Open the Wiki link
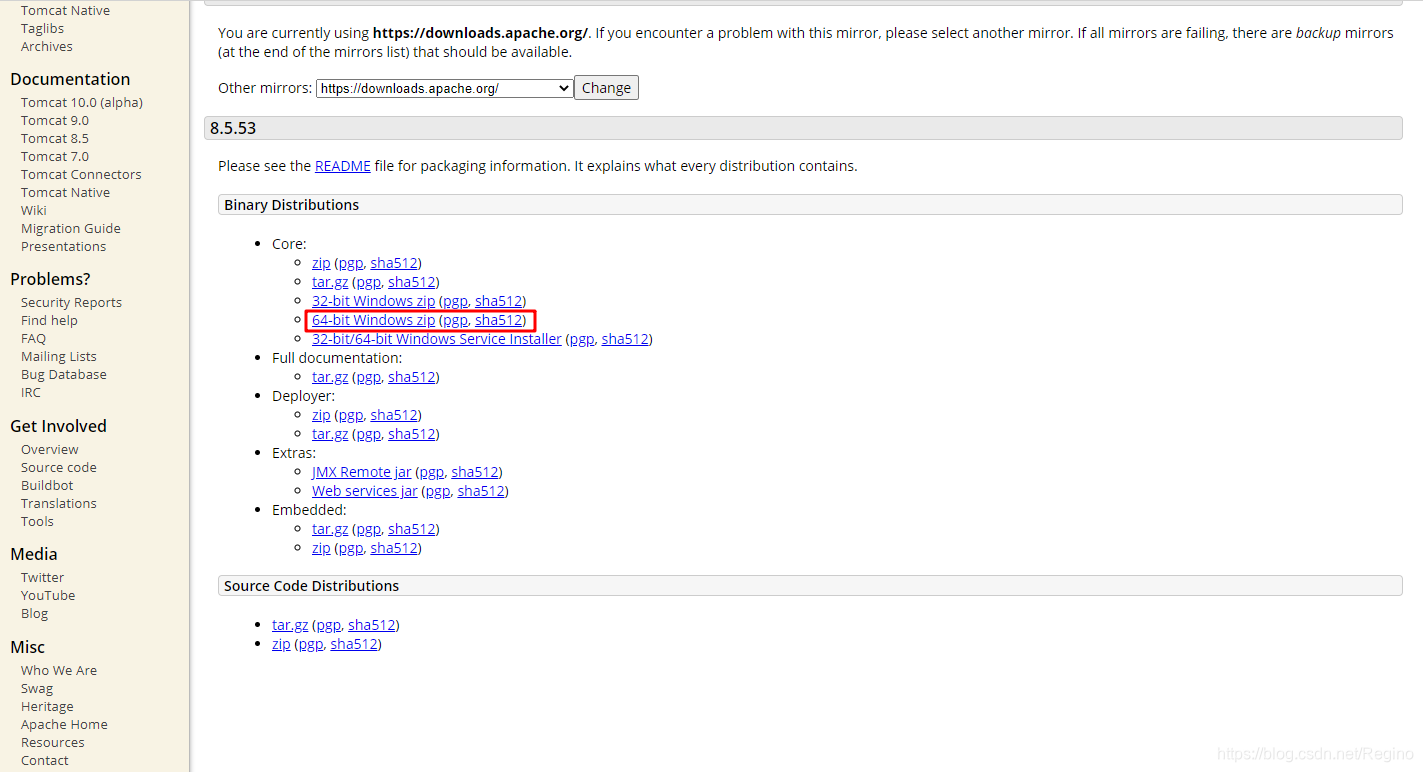 [34, 211]
